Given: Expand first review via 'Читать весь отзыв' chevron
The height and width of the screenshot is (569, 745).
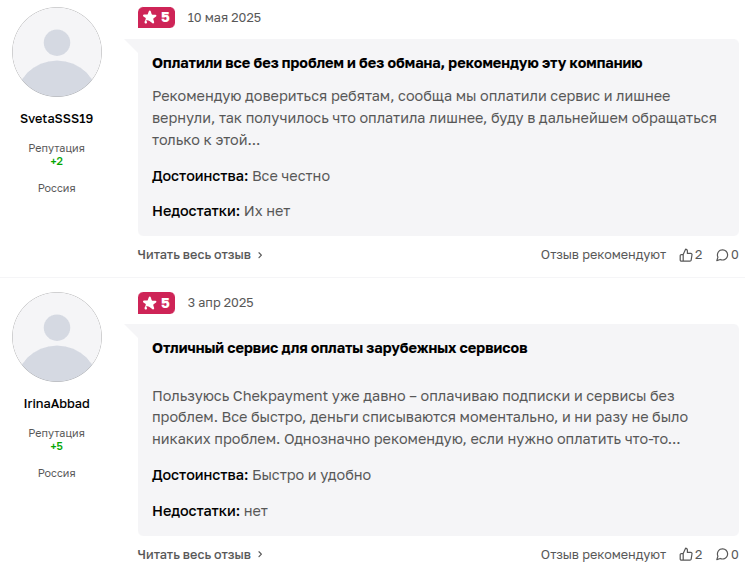Looking at the screenshot, I should pos(260,255).
